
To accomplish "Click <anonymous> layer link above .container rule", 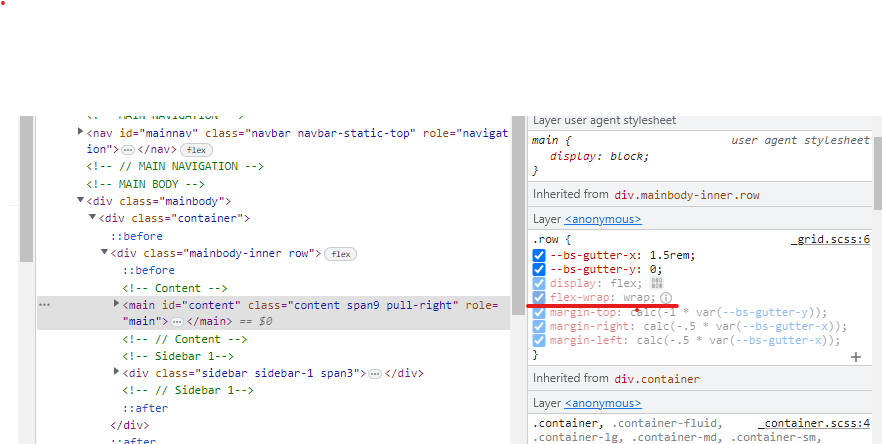I will pyautogui.click(x=603, y=403).
